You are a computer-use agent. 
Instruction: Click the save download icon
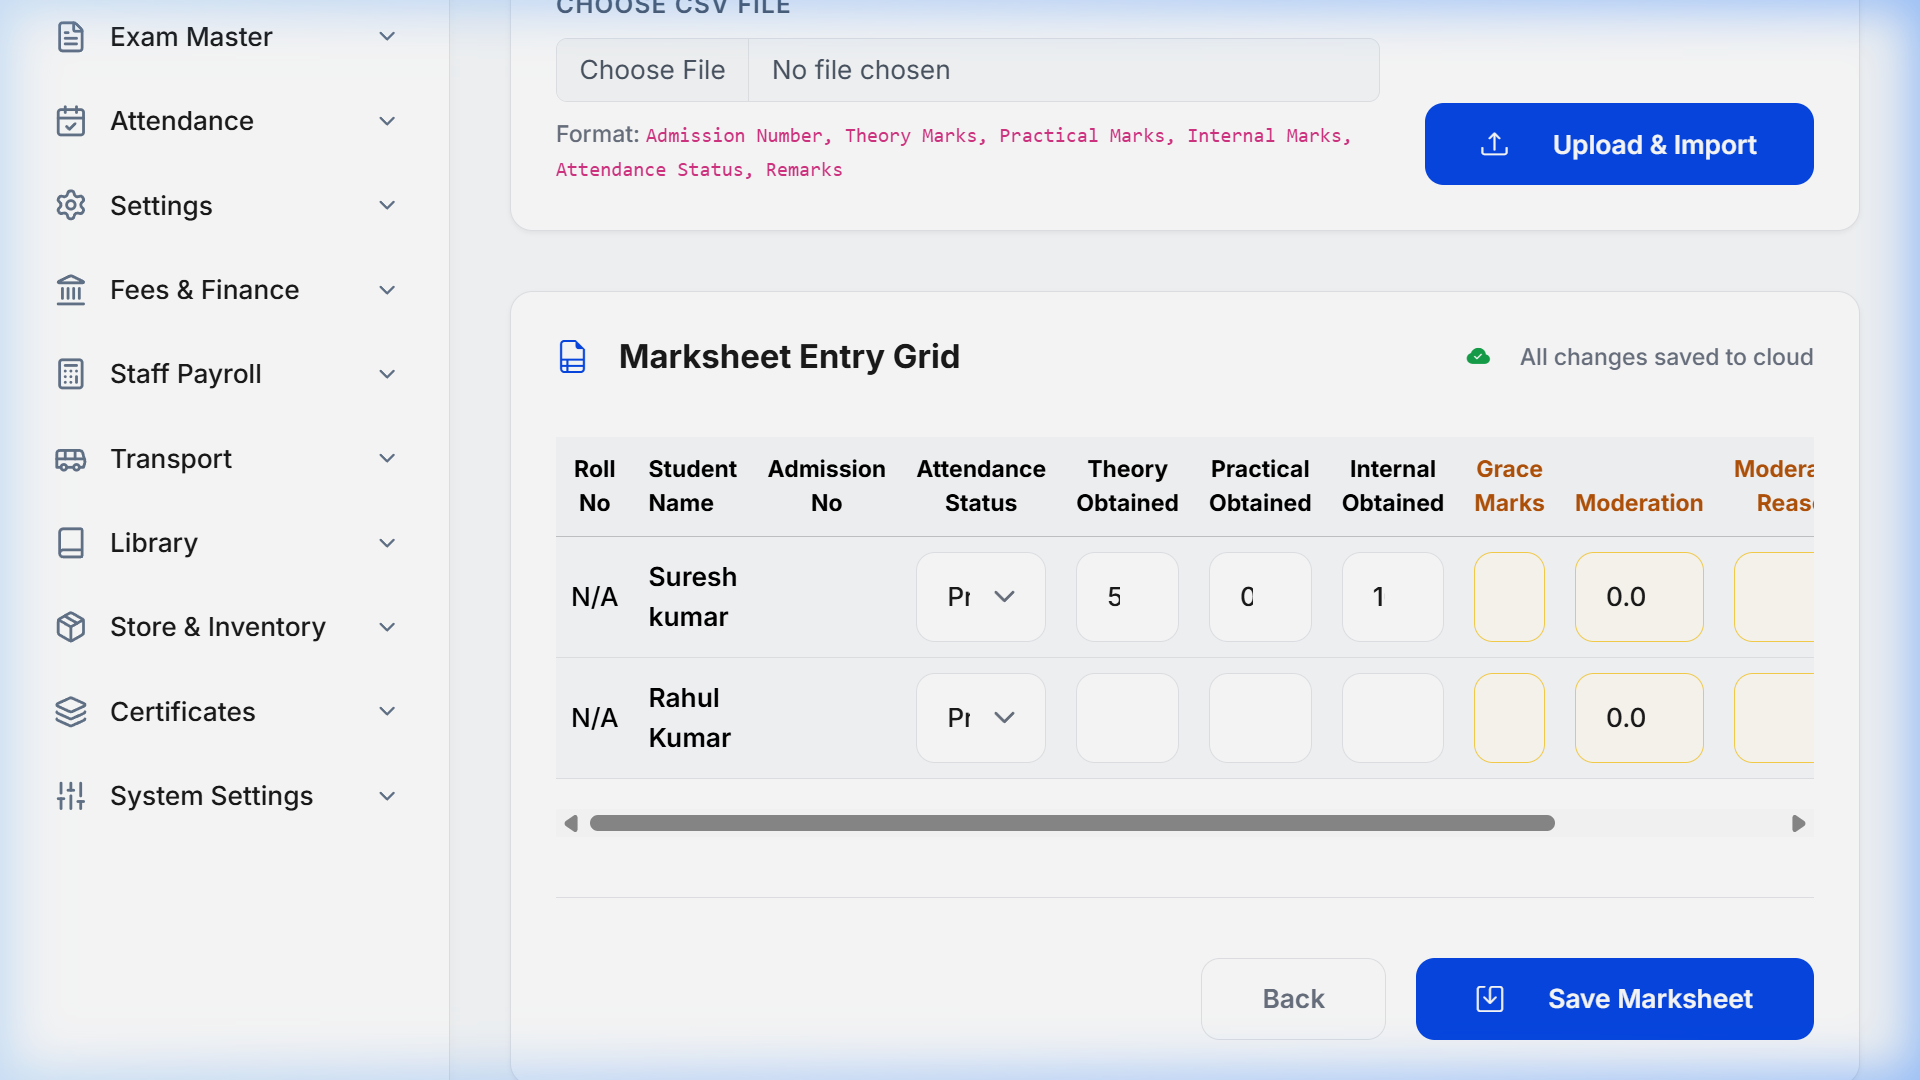point(1490,999)
